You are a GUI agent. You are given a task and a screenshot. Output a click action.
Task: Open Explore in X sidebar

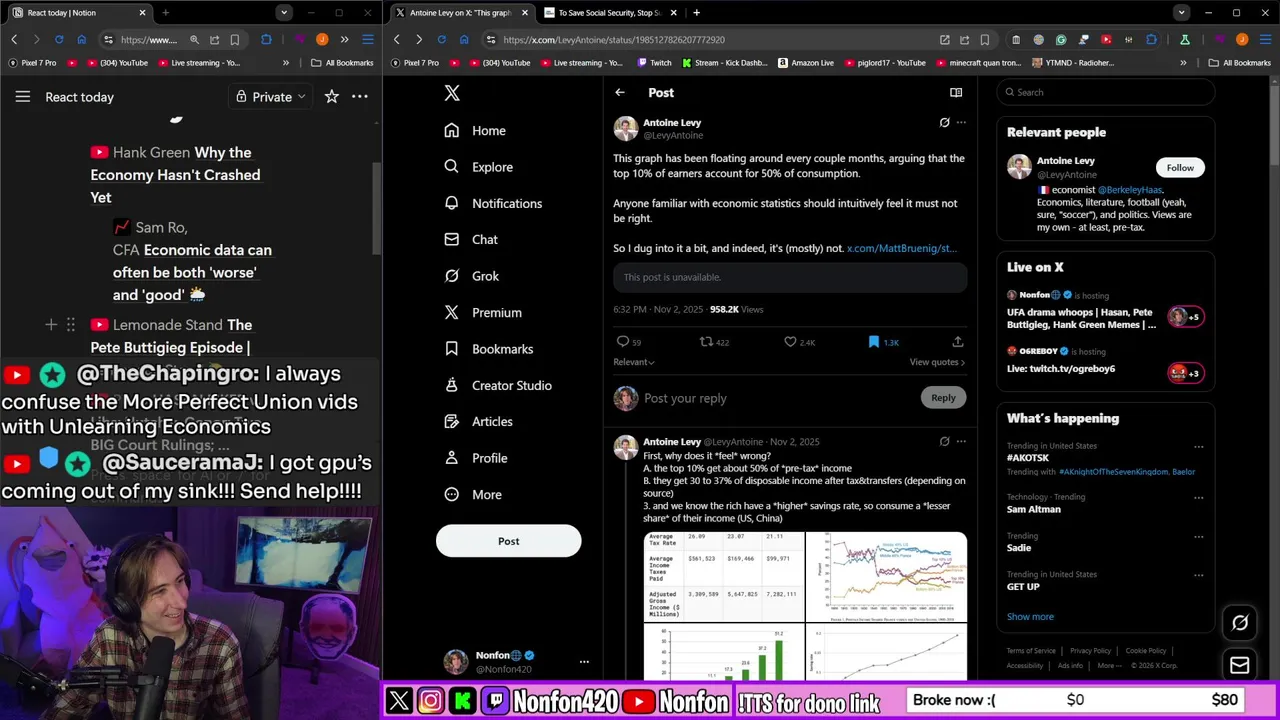[478, 167]
